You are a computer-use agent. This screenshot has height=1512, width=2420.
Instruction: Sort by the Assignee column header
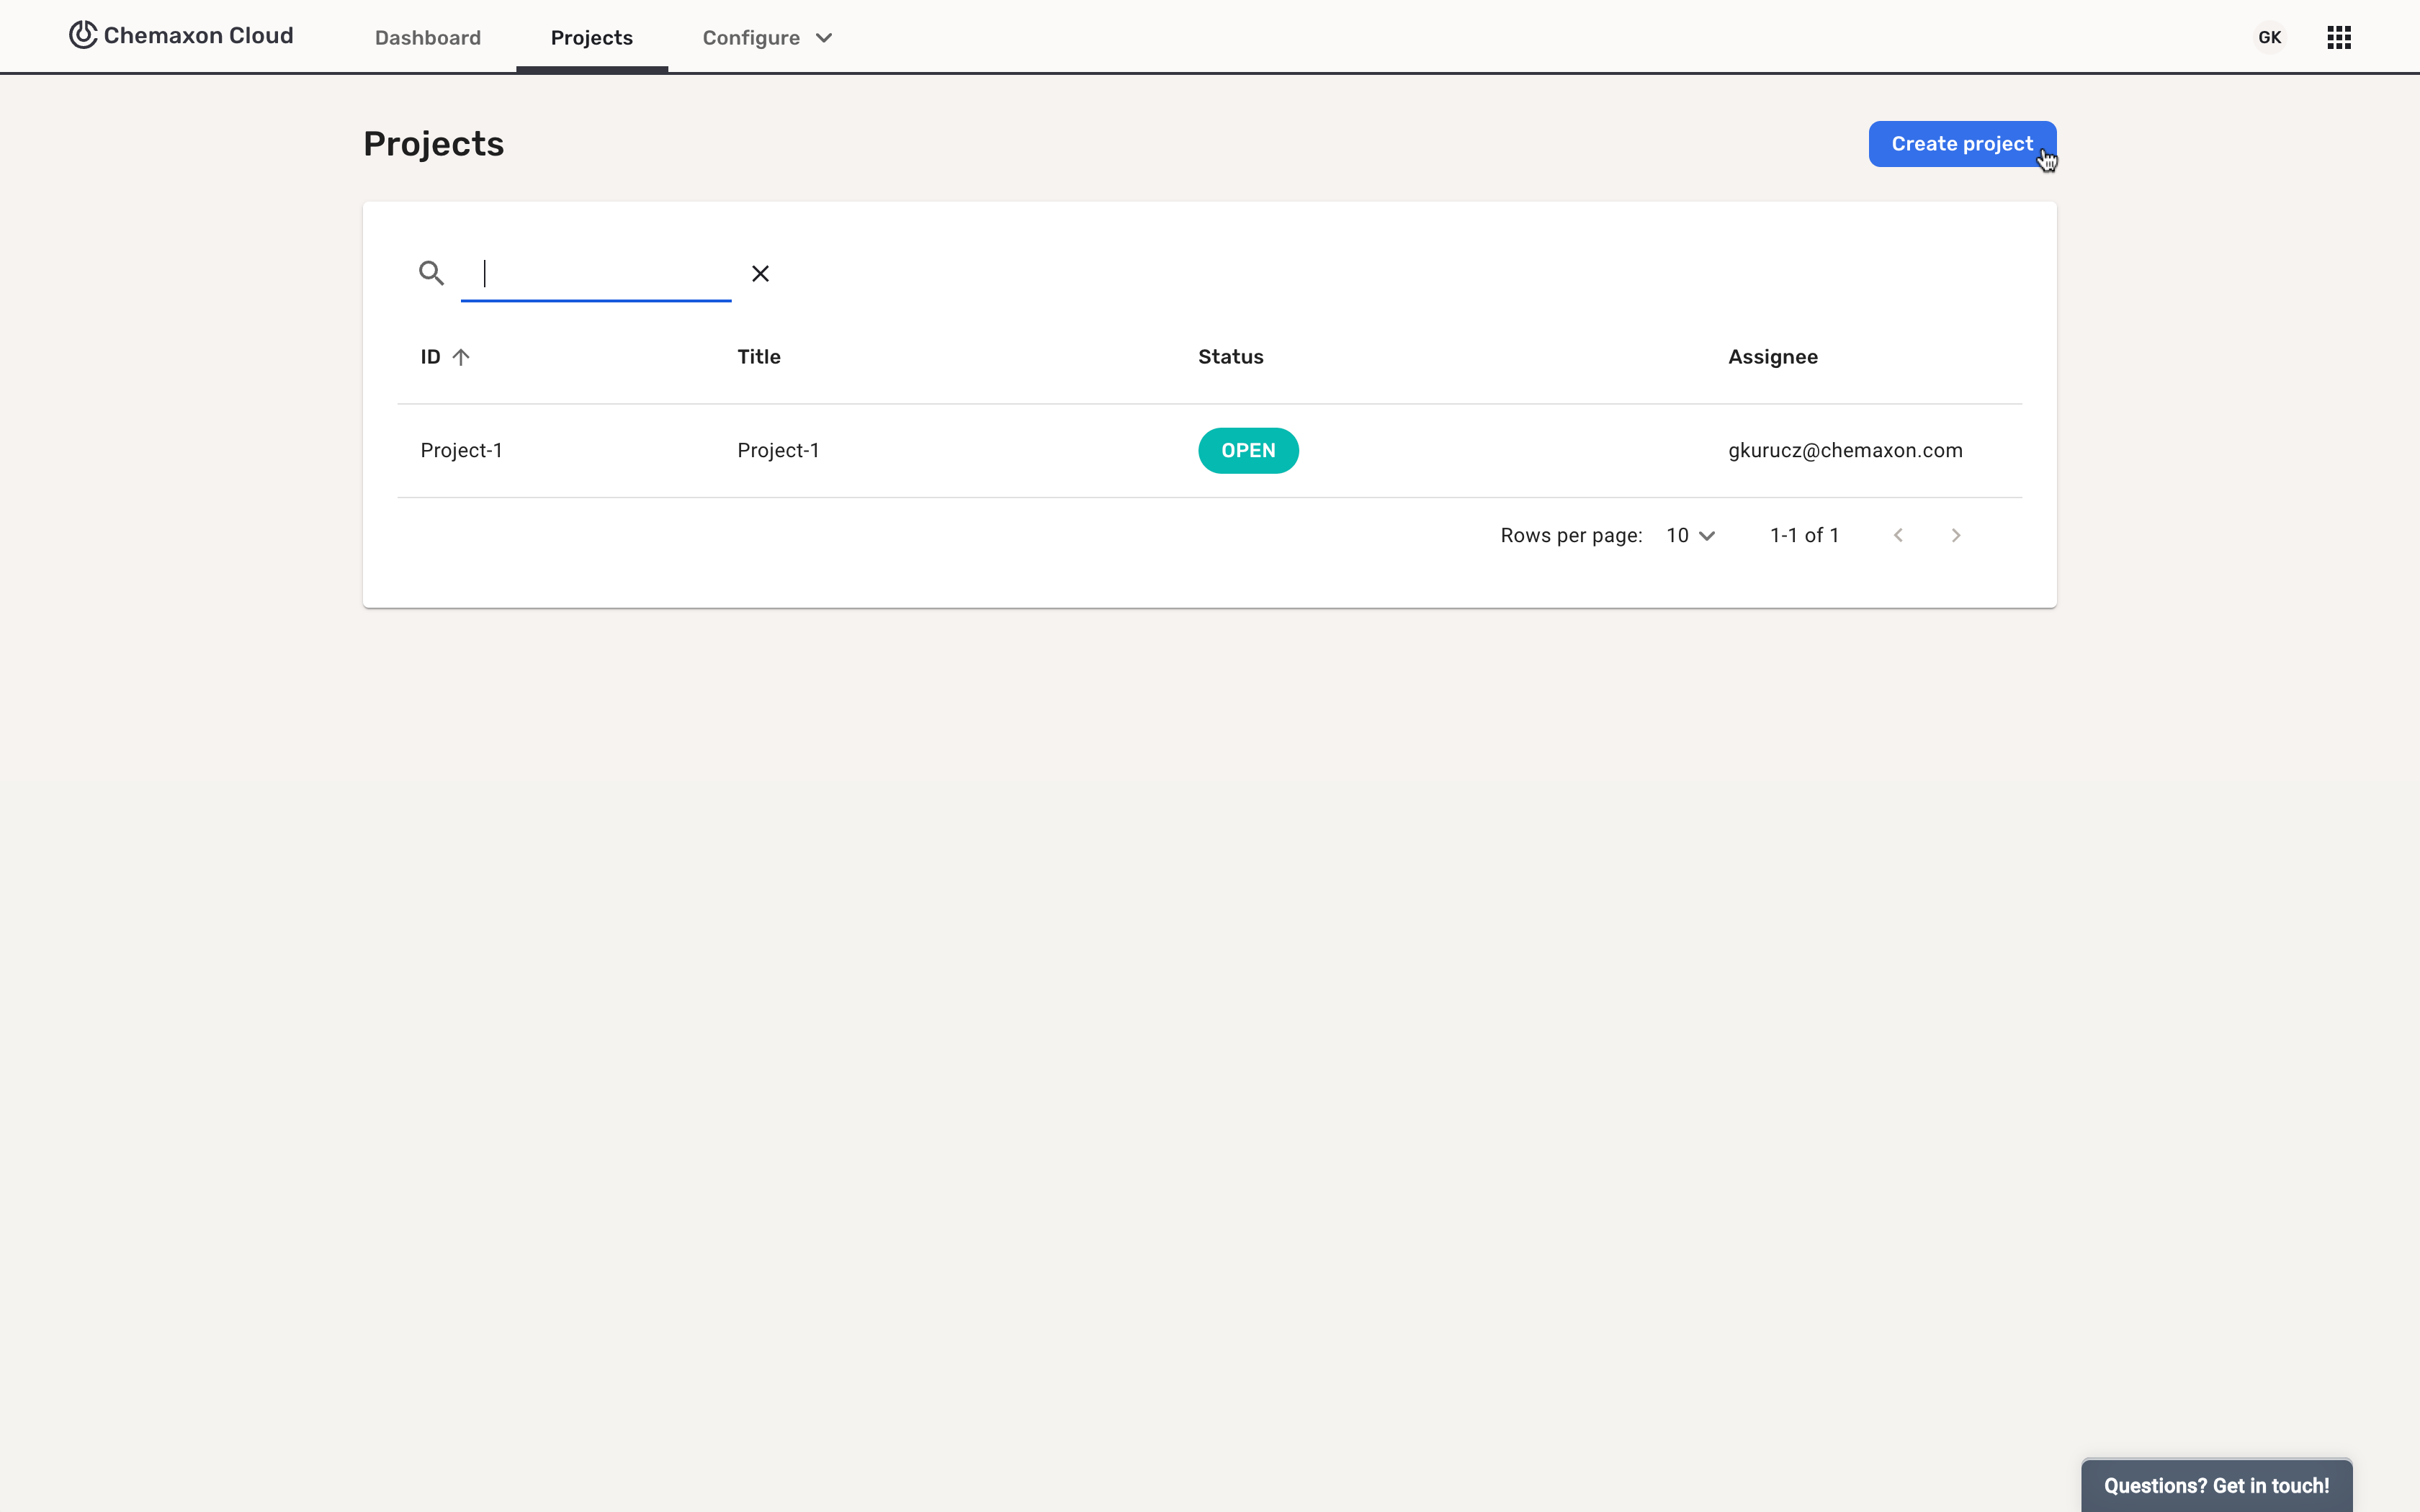click(1772, 357)
